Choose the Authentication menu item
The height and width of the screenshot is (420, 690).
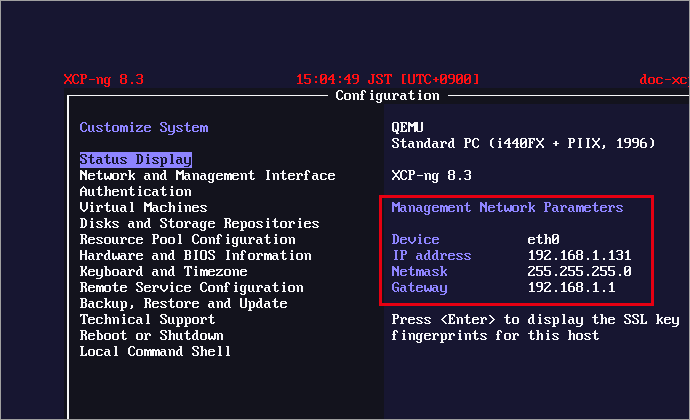tap(136, 192)
